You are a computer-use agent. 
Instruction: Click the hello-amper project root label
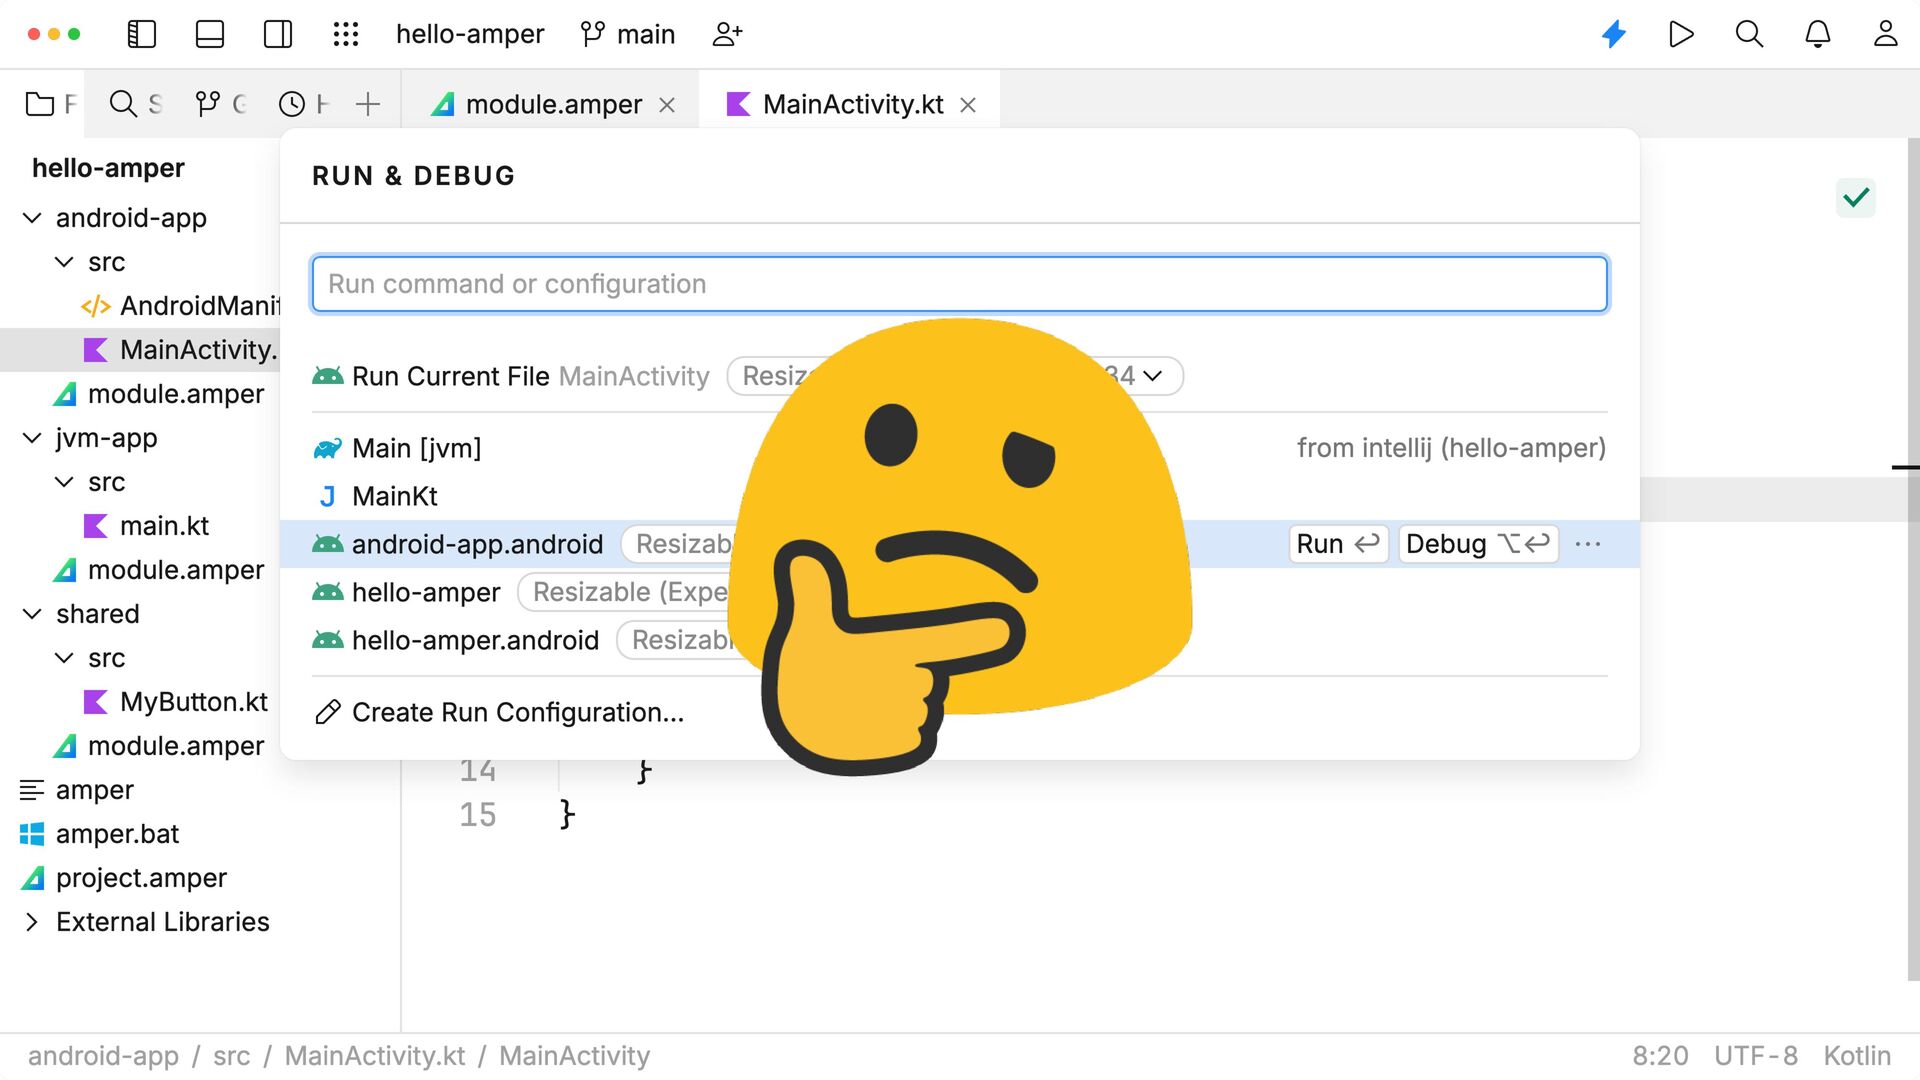coord(108,168)
